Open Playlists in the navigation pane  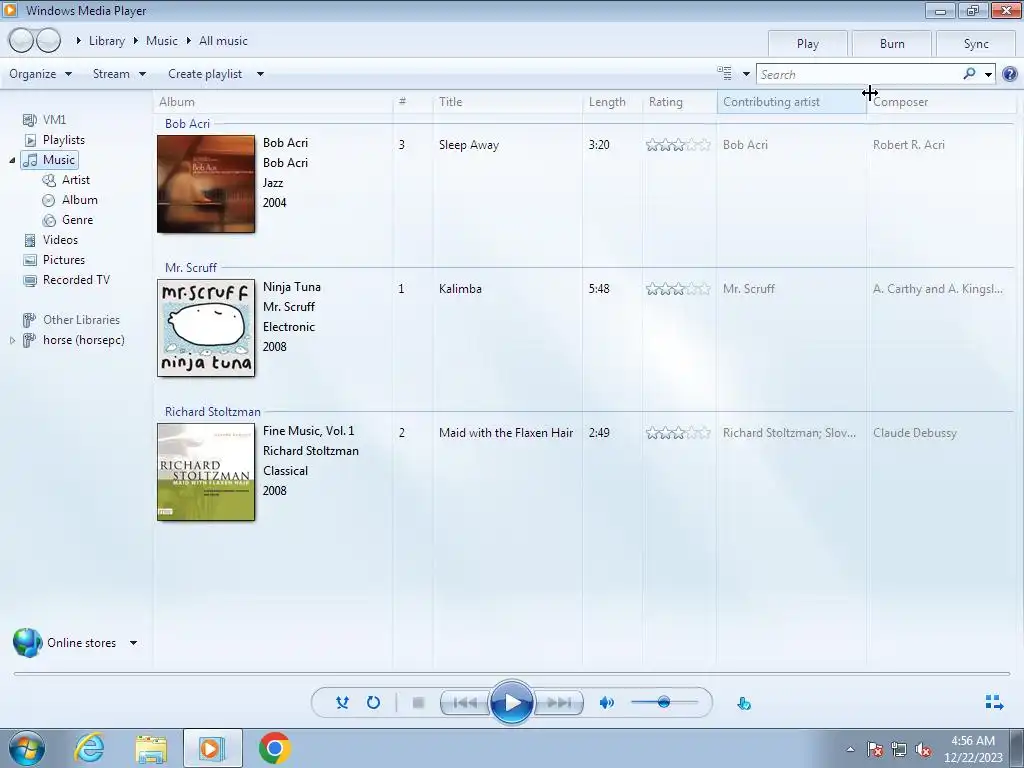point(63,140)
